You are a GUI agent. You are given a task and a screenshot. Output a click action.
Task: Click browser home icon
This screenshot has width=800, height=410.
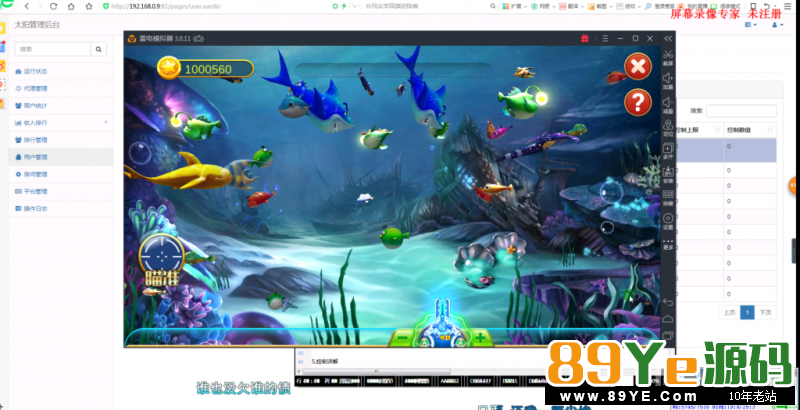pyautogui.click(x=71, y=6)
